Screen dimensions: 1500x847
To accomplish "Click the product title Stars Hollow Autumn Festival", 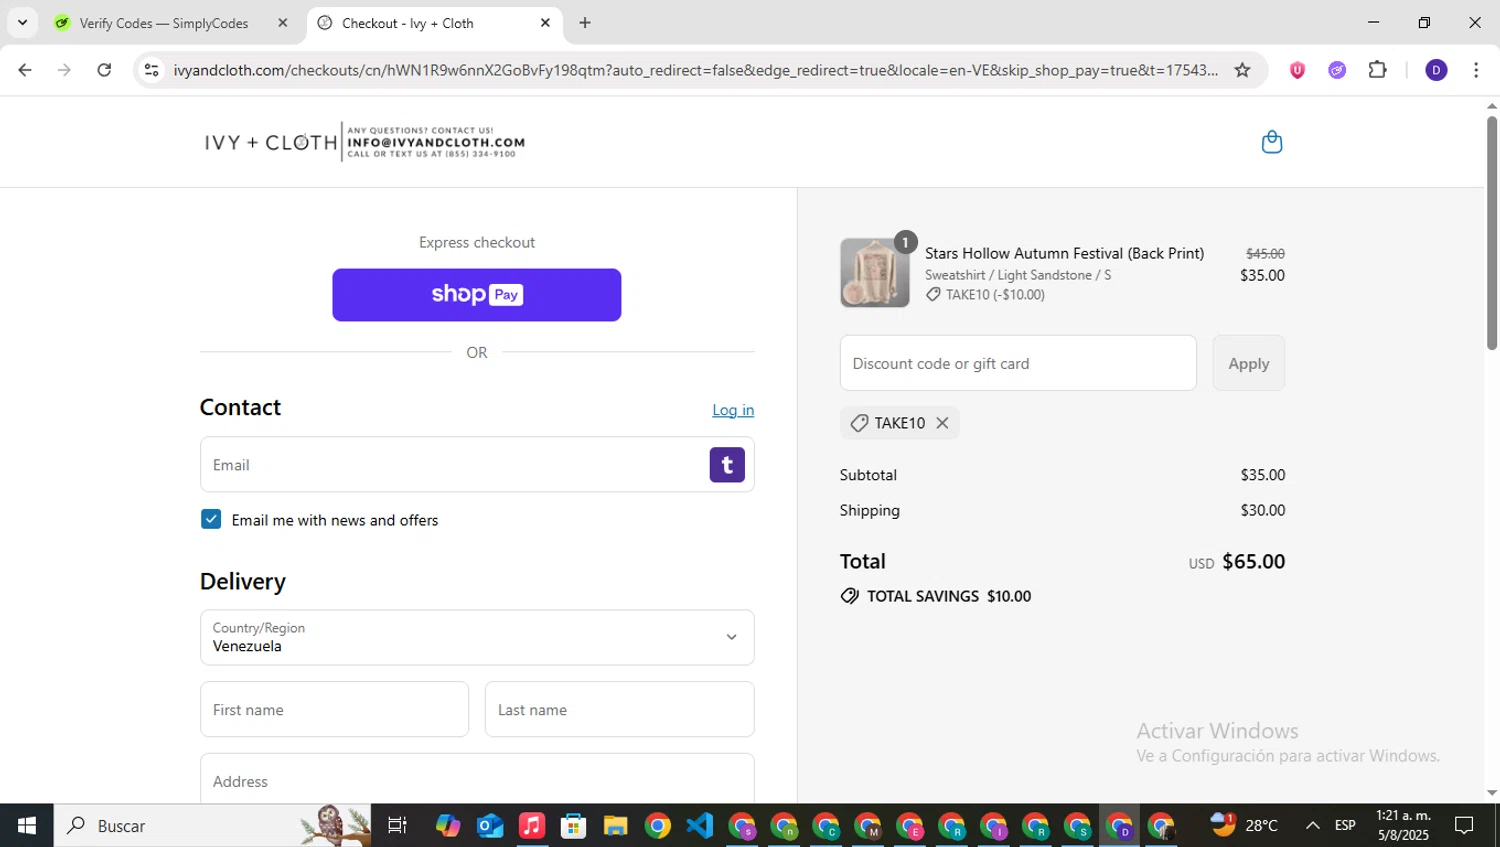I will click(x=1064, y=253).
